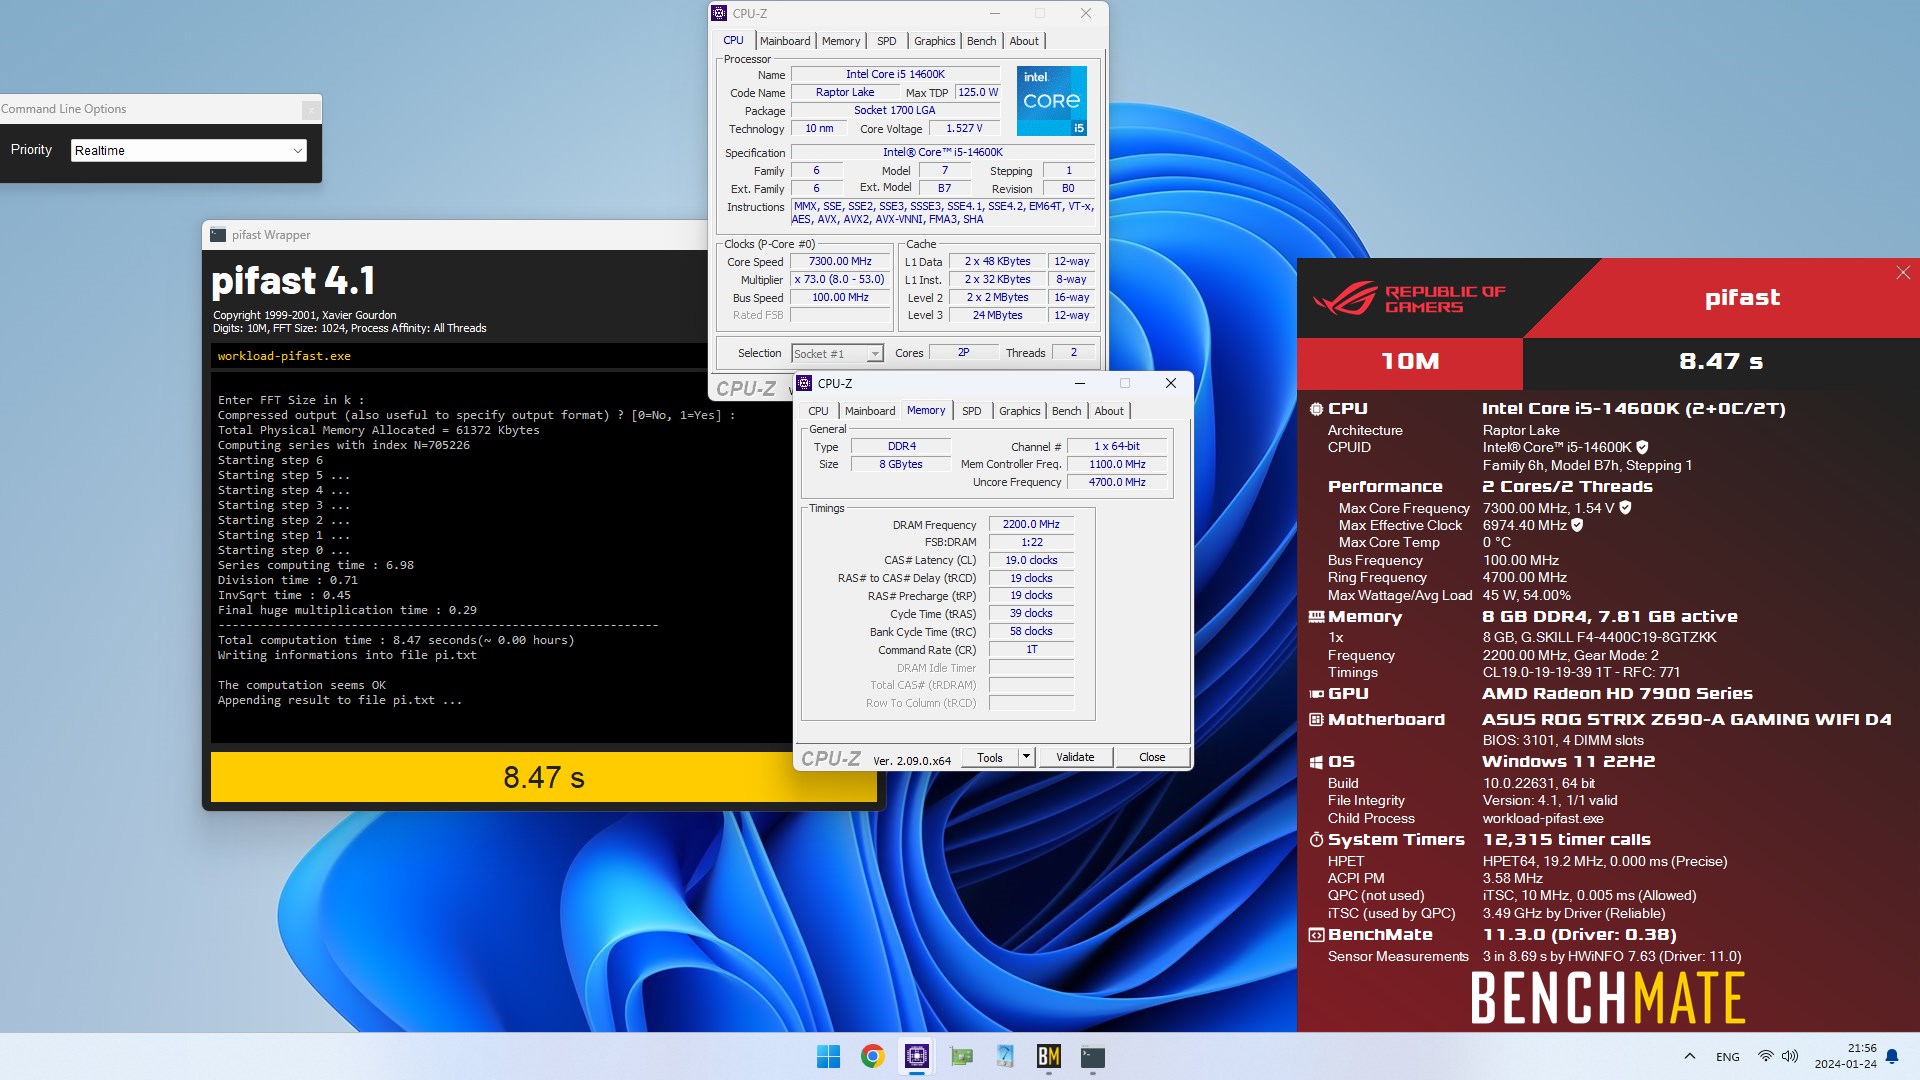The width and height of the screenshot is (1920, 1080).
Task: Click the BENCHMATE logo at panel bottom
Action: (1608, 998)
